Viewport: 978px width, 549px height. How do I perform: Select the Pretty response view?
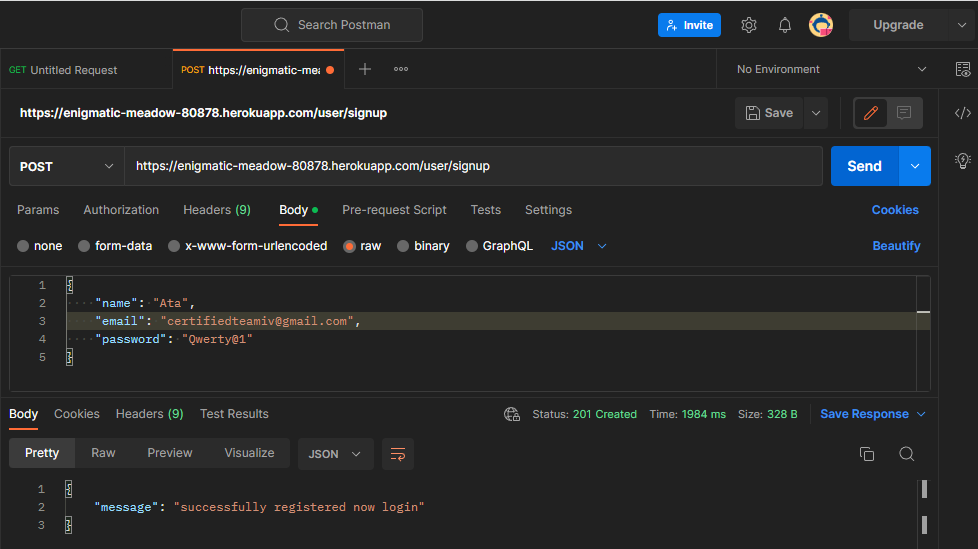[x=42, y=453]
